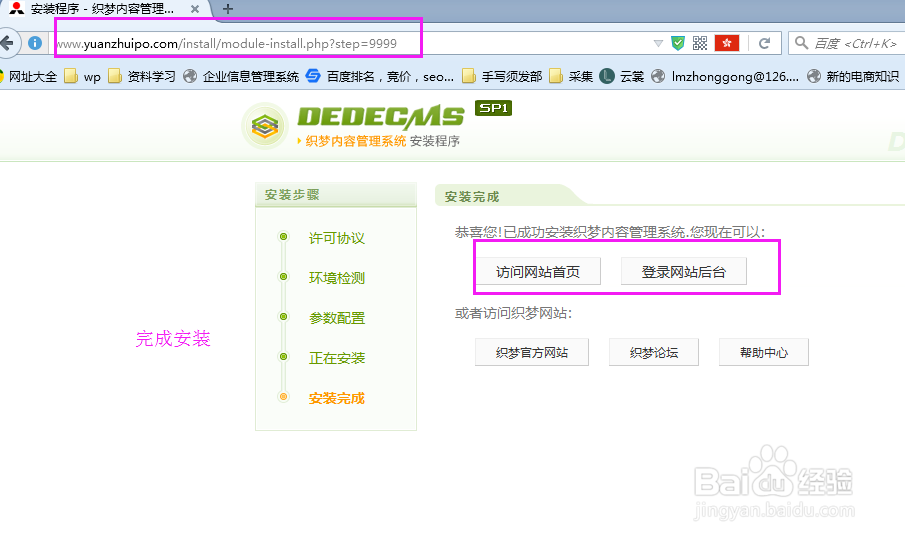Click the 访问网站首页 button
The width and height of the screenshot is (905, 542).
(x=538, y=271)
